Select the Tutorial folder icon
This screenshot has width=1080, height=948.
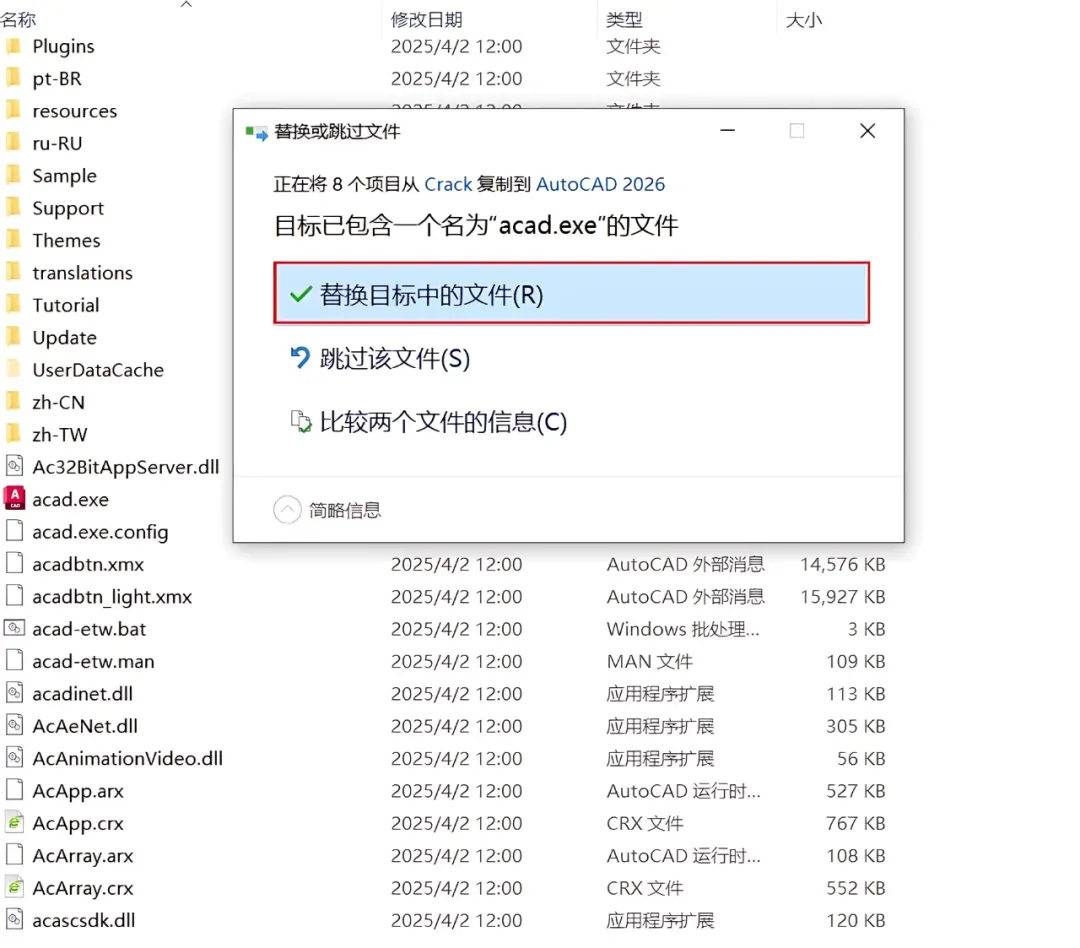pos(14,305)
